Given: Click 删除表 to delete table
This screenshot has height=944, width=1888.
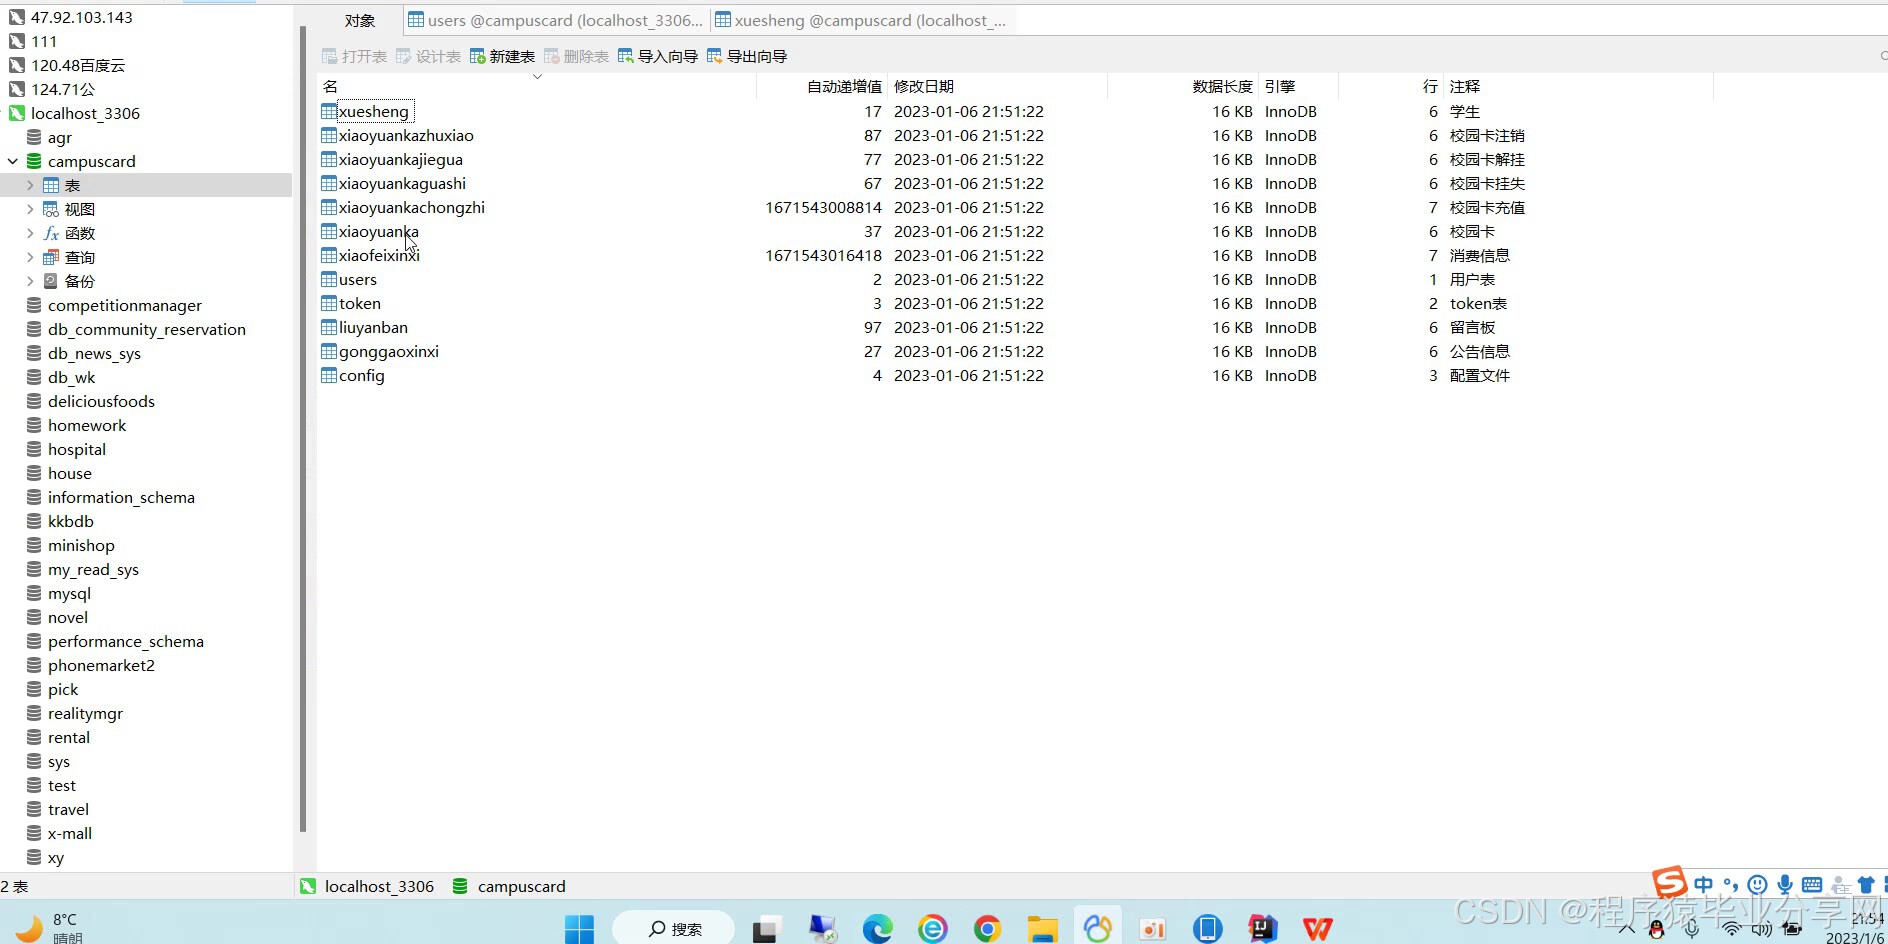Looking at the screenshot, I should [576, 56].
